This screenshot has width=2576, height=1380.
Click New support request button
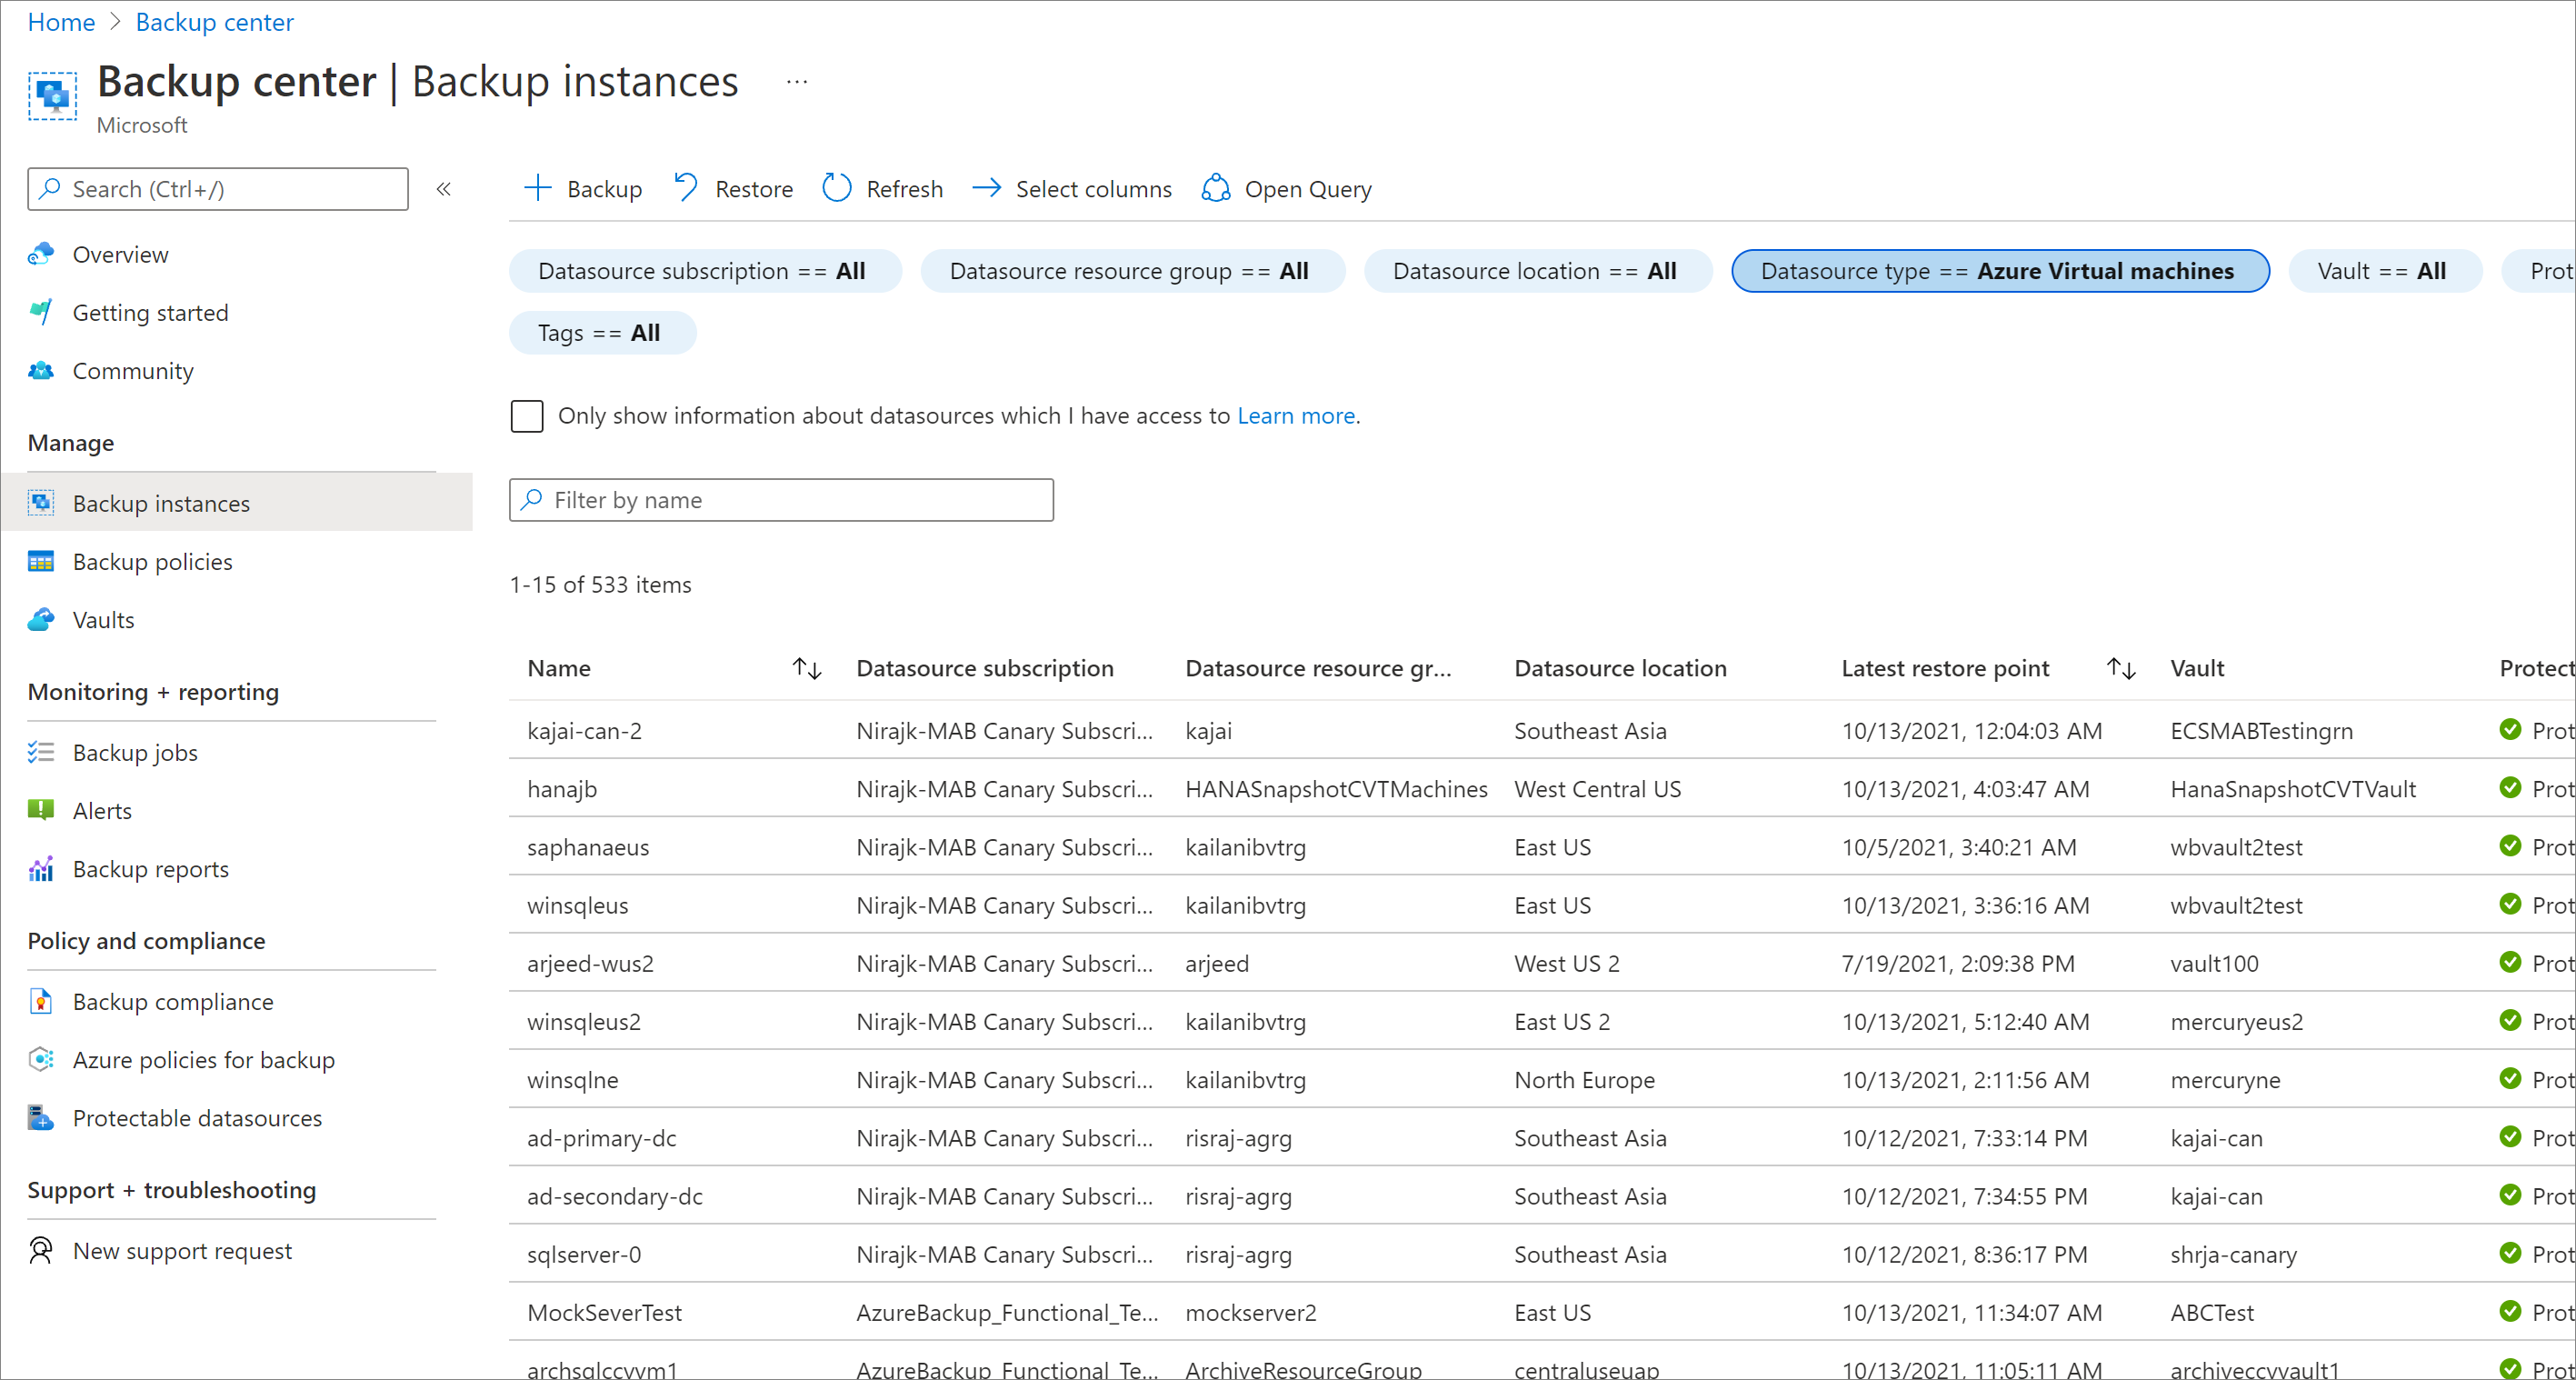184,1249
